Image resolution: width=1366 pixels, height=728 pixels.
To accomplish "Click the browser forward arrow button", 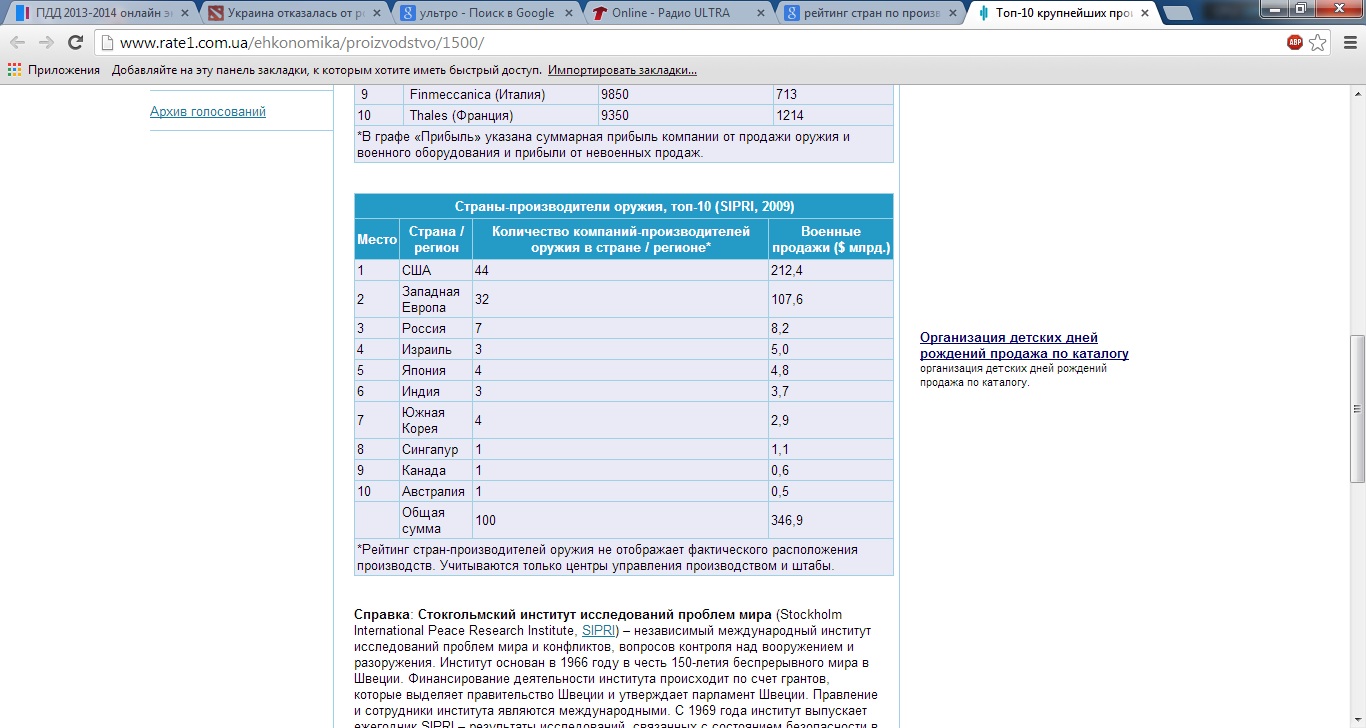I will tap(46, 43).
